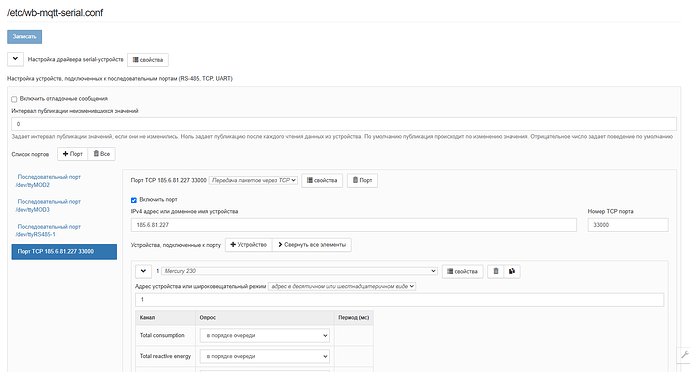Enable the debug messages checkbox
The height and width of the screenshot is (372, 690).
click(x=15, y=99)
